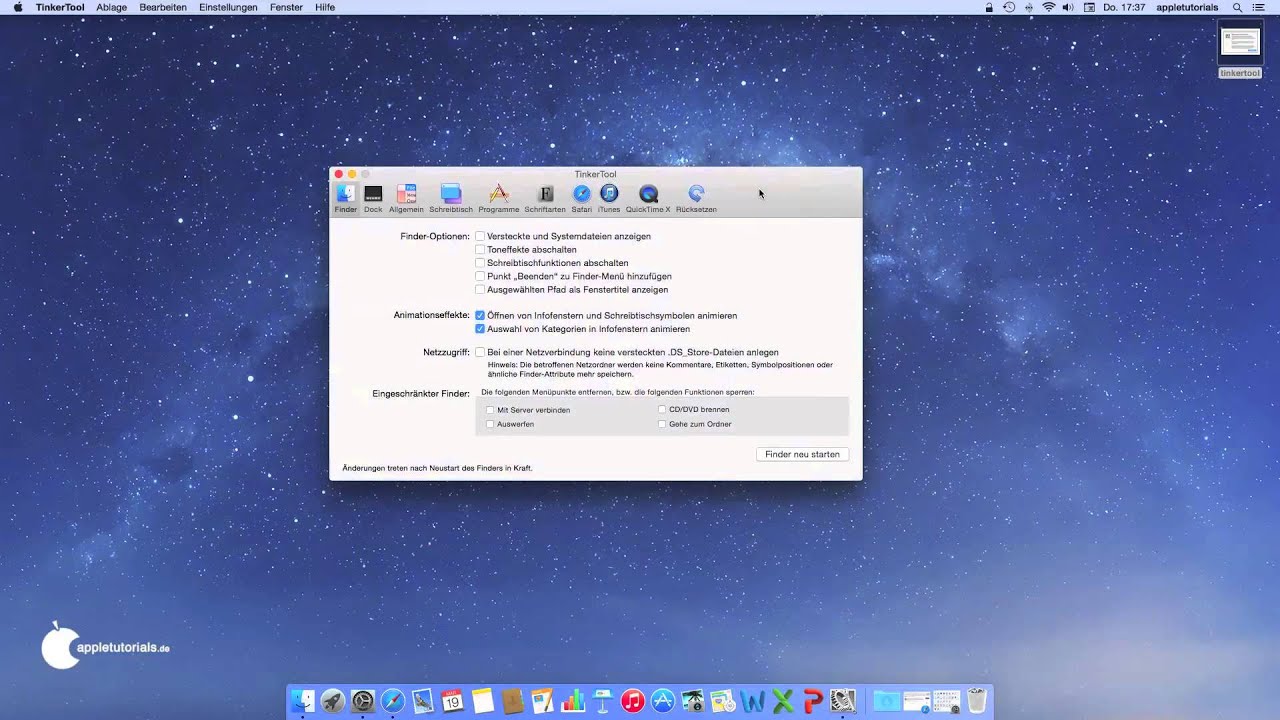Enable no hidden .DS_Store files option
Image resolution: width=1280 pixels, height=720 pixels.
pyautogui.click(x=480, y=352)
